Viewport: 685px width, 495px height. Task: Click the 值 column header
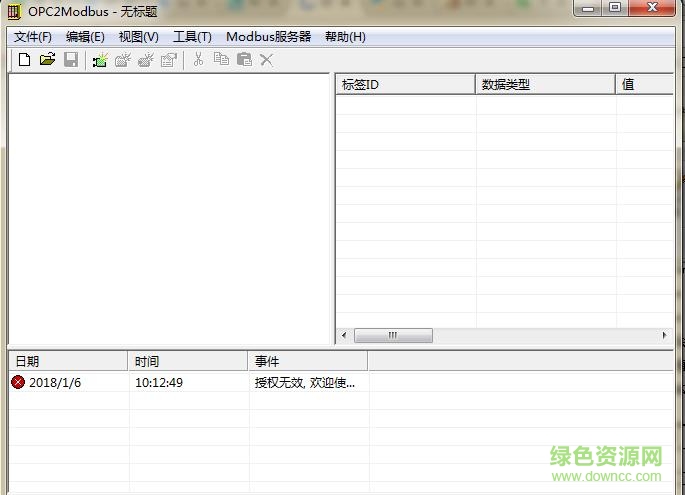tap(644, 84)
